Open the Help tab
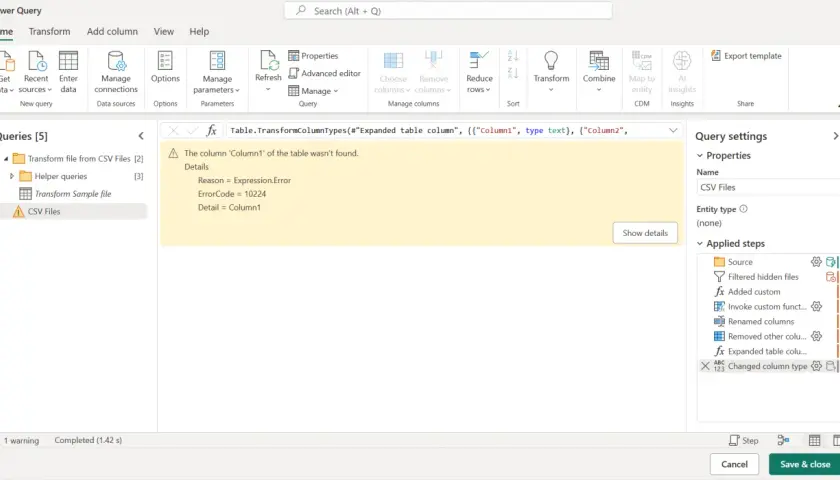Viewport: 840px width, 480px height. (199, 32)
